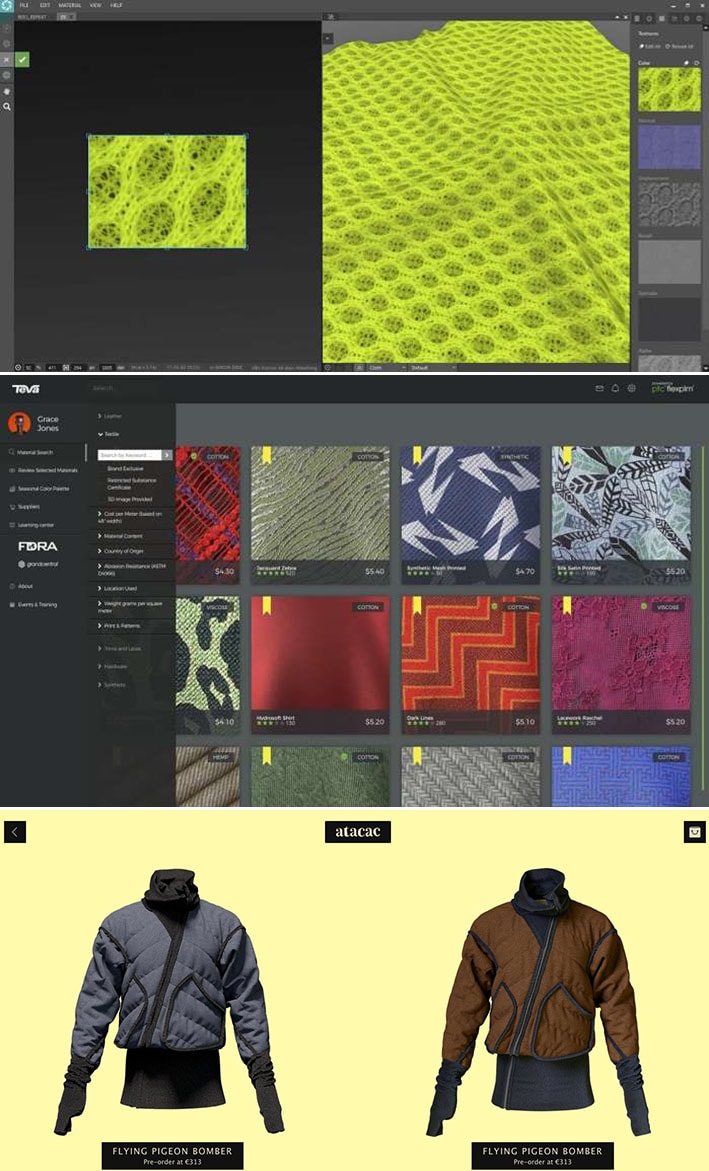
Task: Expand Print & Patterns filter
Action: click(x=120, y=626)
